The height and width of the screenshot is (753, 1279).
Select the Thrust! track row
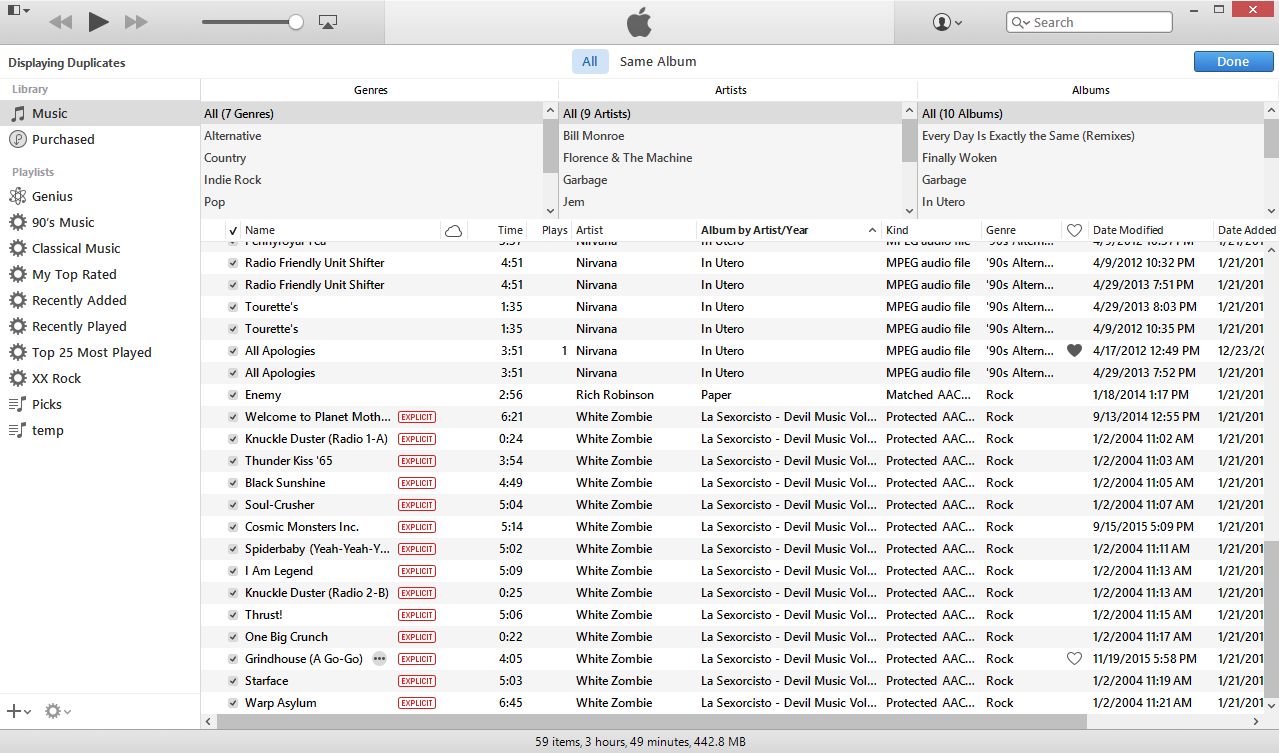tap(732, 615)
